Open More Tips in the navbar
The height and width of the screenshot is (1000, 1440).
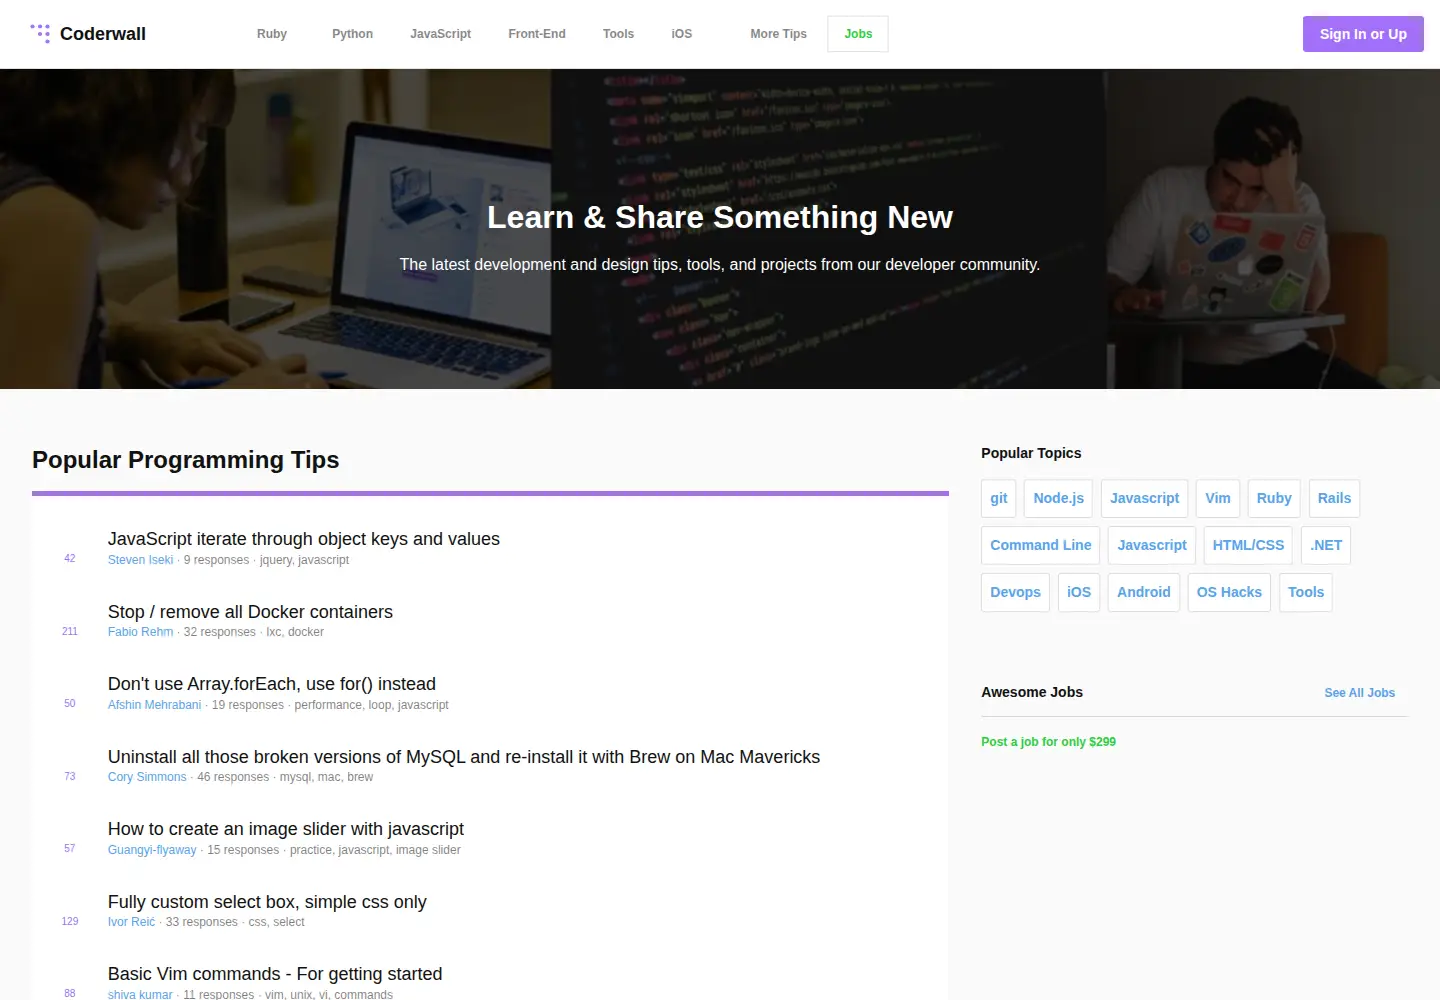click(778, 34)
